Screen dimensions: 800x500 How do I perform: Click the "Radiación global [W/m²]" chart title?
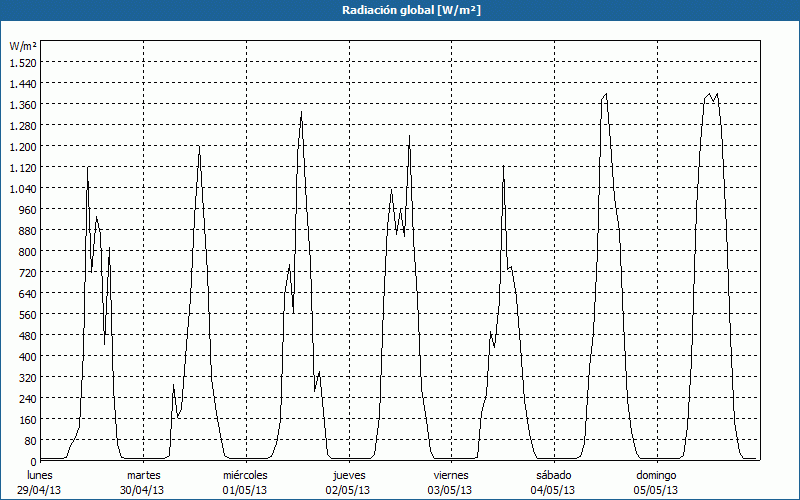tap(400, 9)
